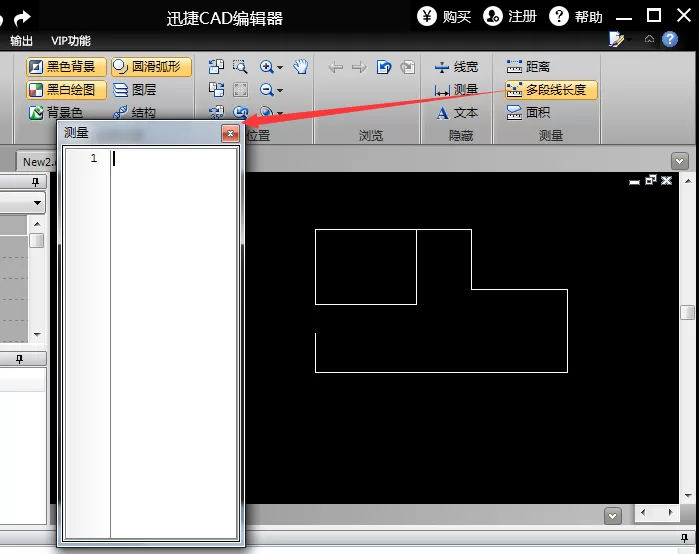Toggle the 文本 text hide option

click(457, 113)
